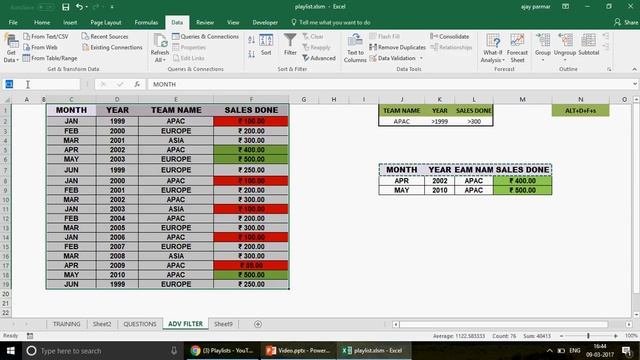The height and width of the screenshot is (360, 640).
Task: Switch to TRAINING sheet tab
Action: pyautogui.click(x=67, y=324)
